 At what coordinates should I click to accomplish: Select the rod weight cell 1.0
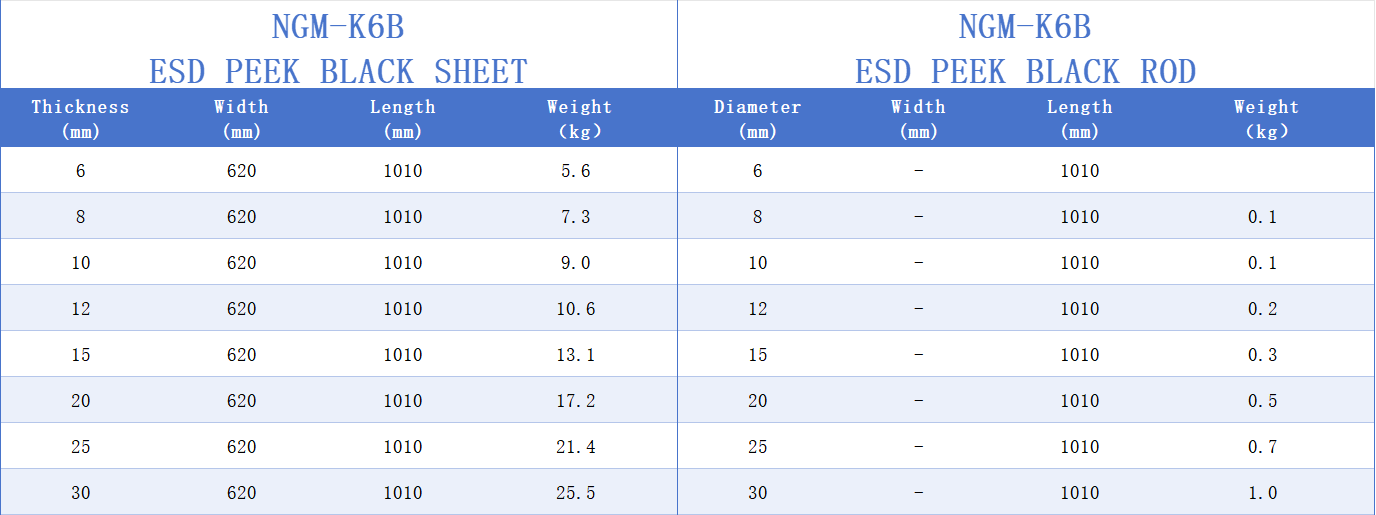coord(1263,493)
